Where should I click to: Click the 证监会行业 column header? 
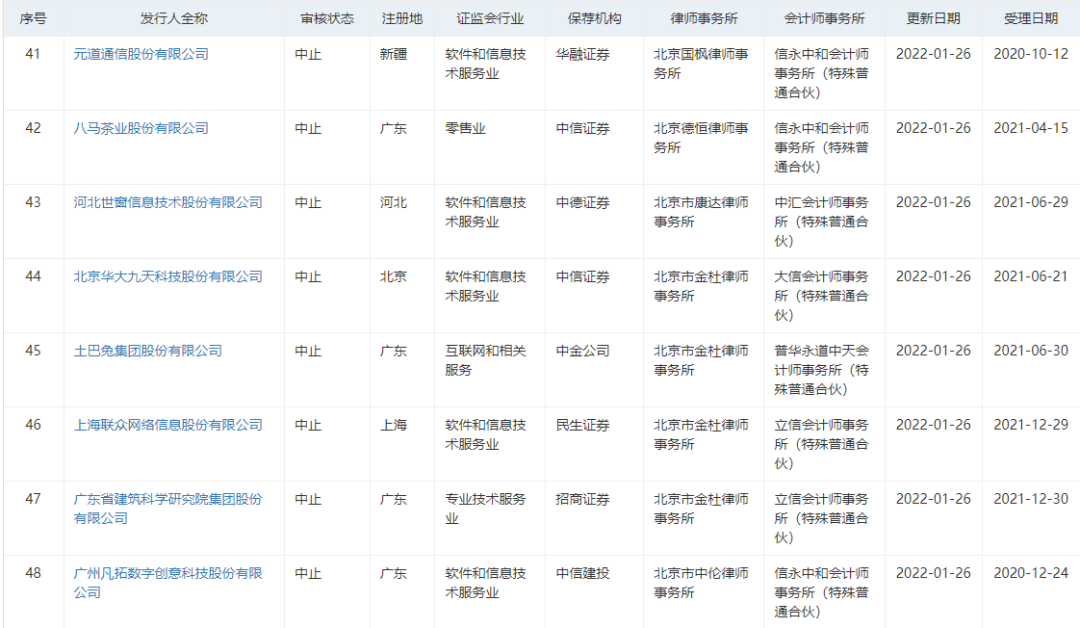point(490,19)
